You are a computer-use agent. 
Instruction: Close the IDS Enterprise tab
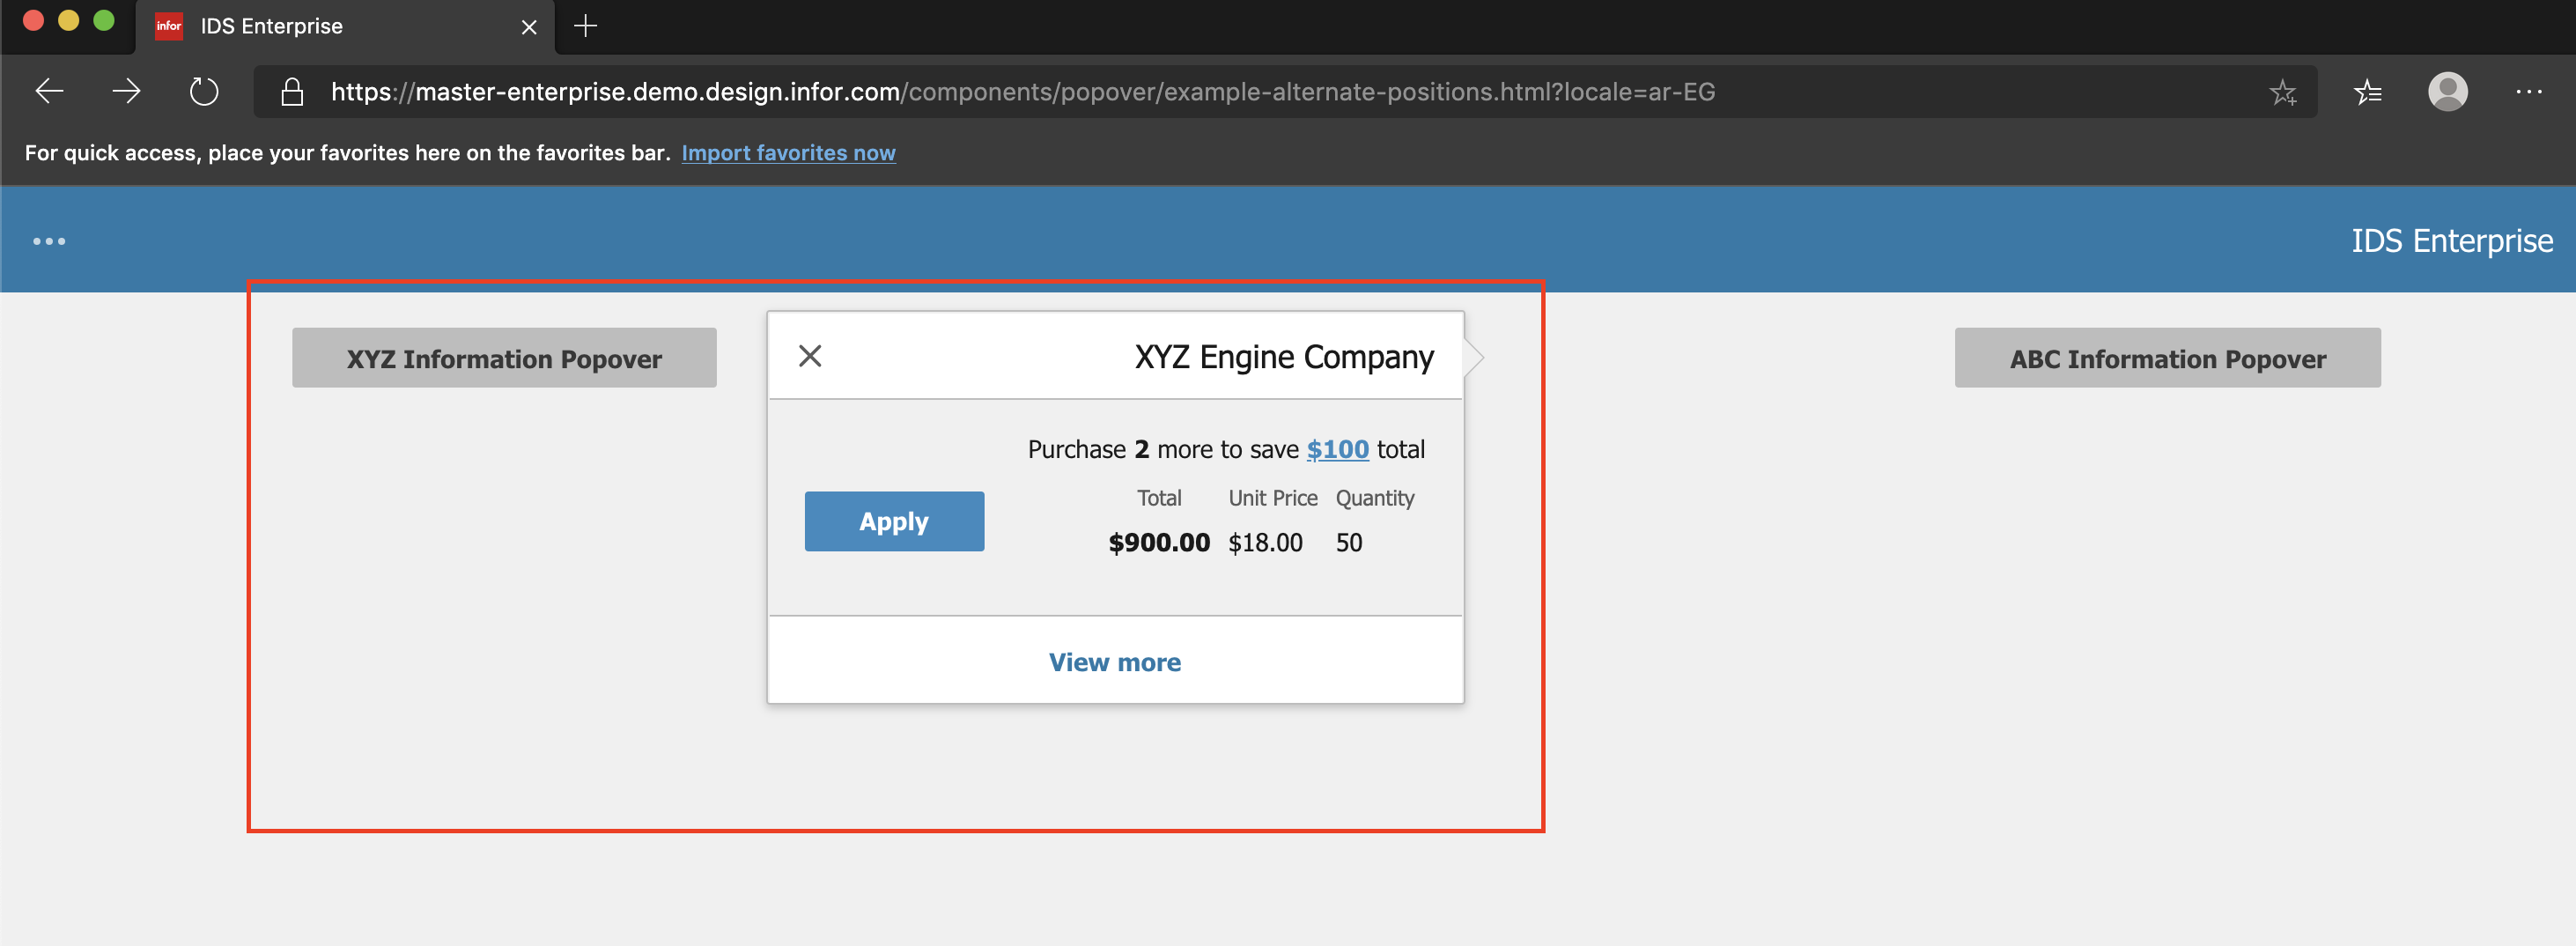click(529, 27)
